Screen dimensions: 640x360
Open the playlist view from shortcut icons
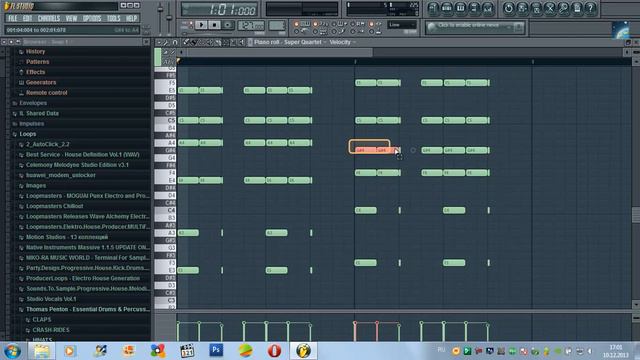click(433, 8)
